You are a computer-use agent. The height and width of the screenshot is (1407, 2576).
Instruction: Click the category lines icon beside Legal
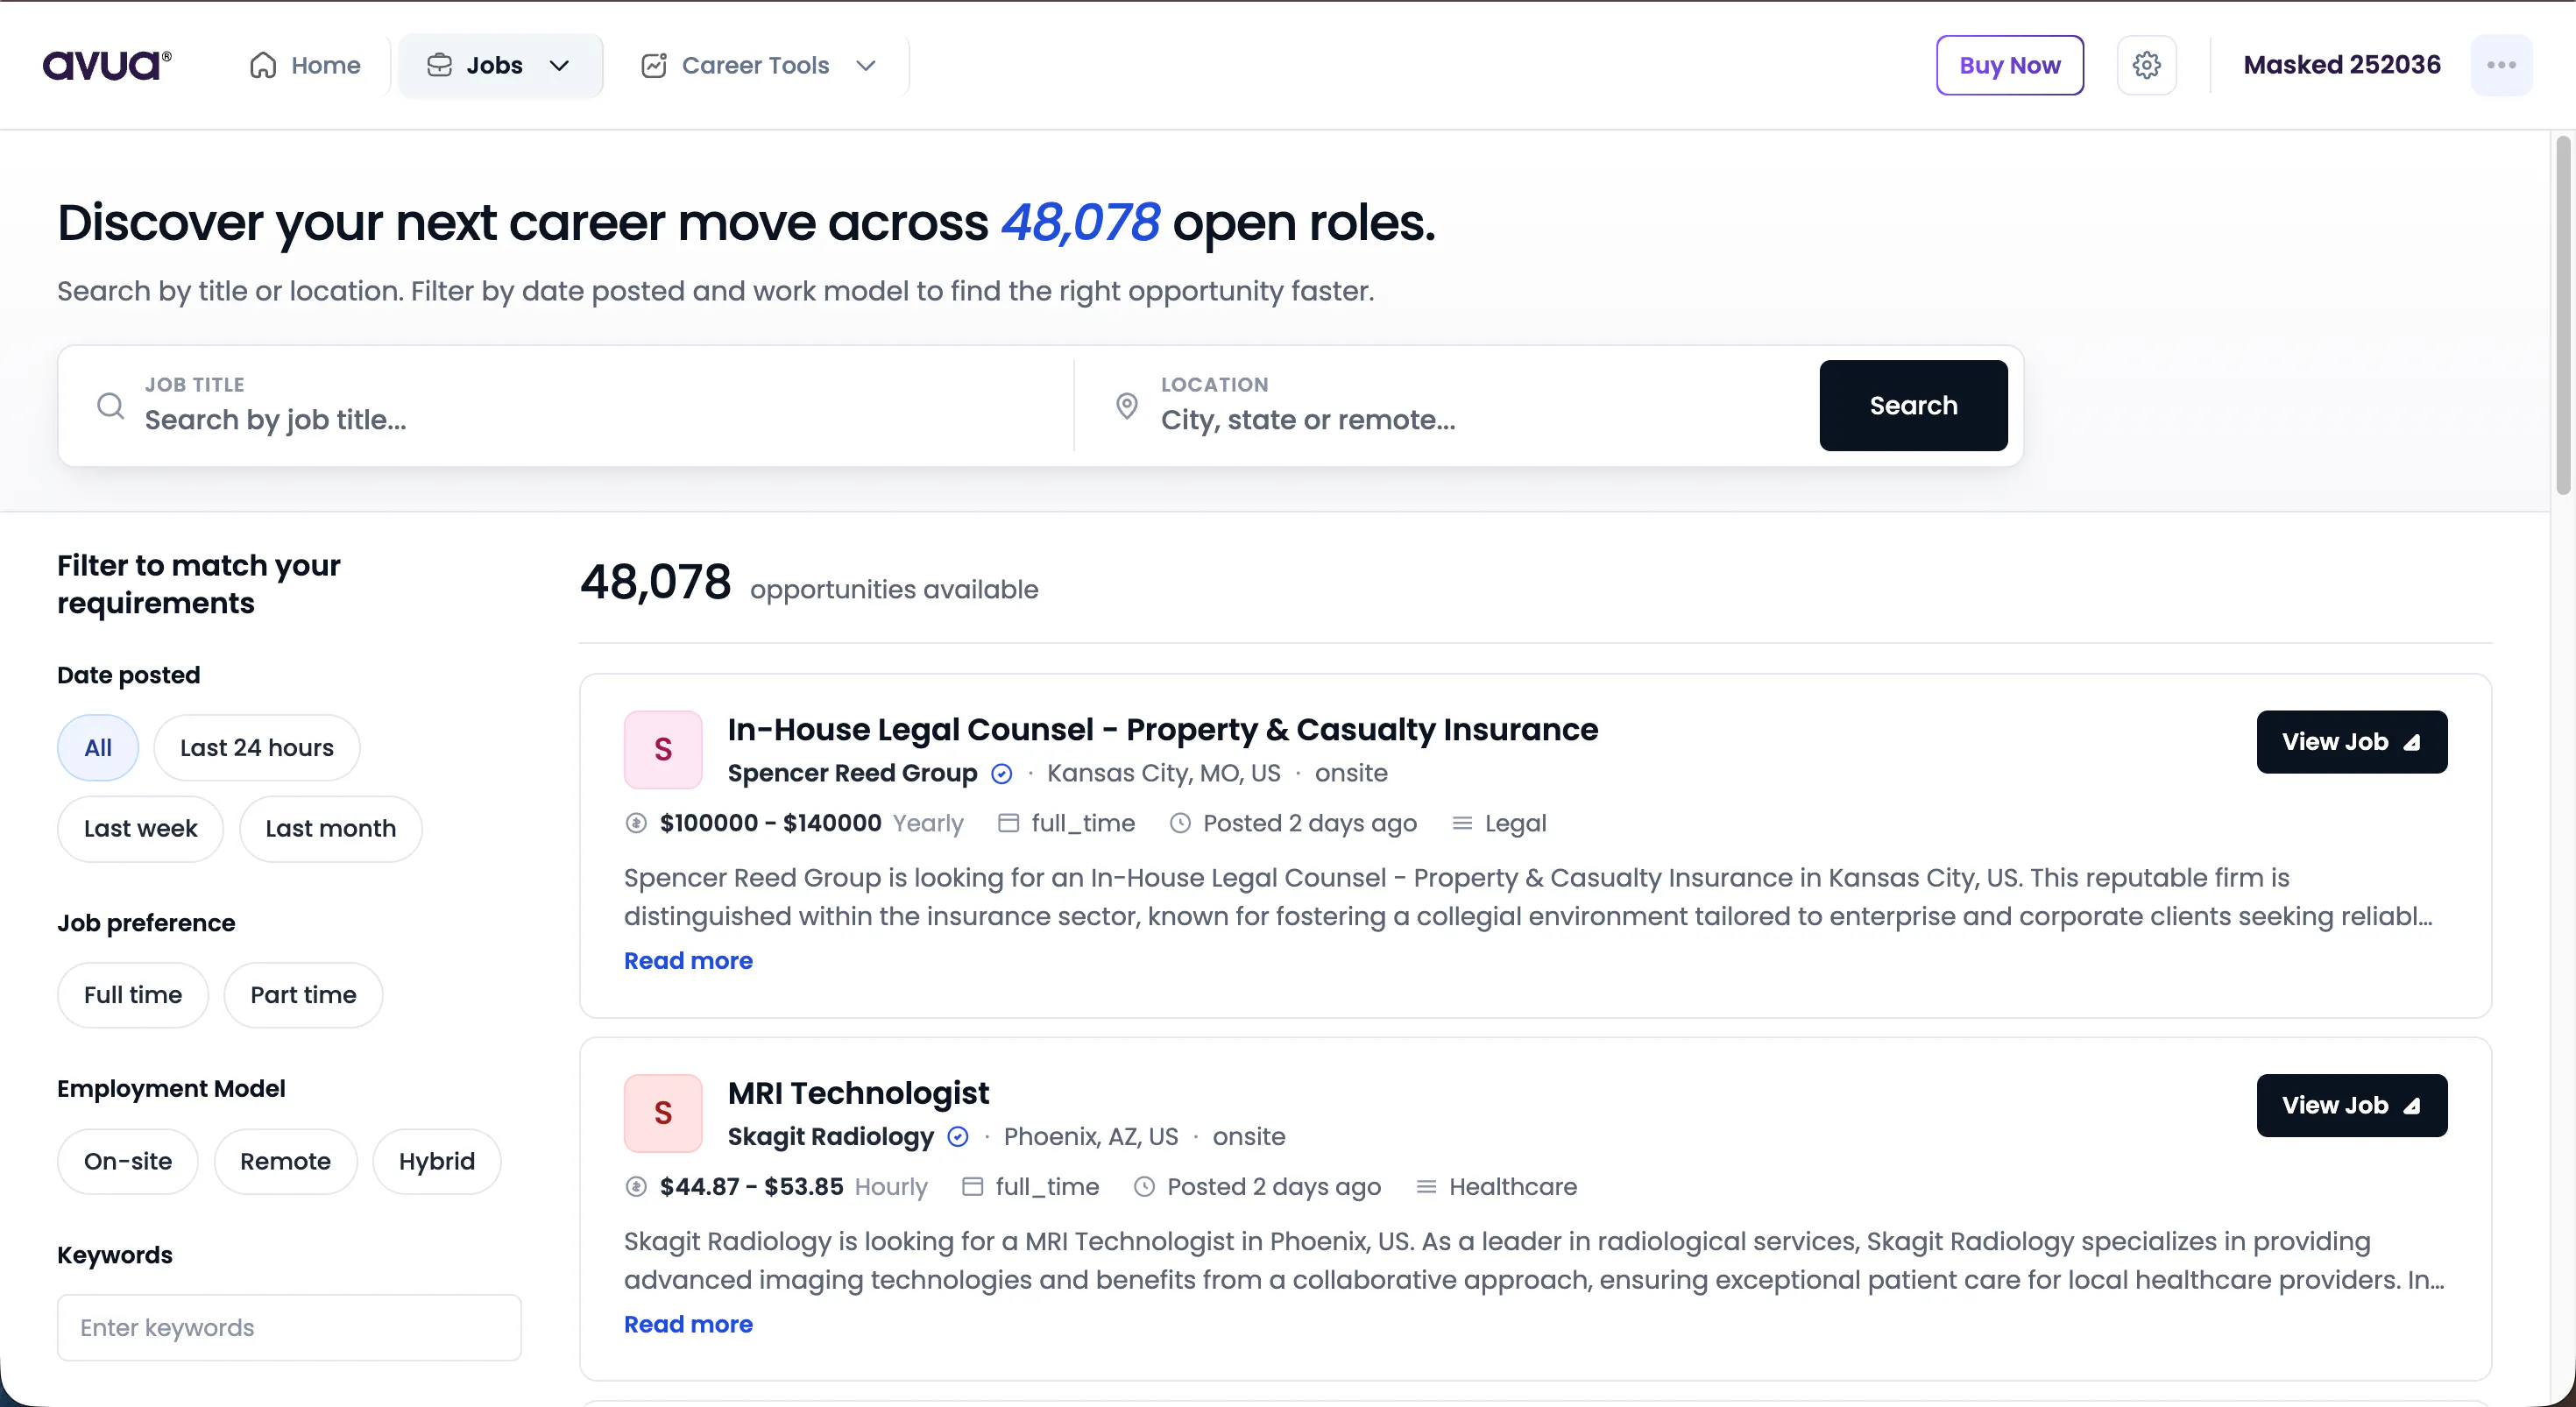[1461, 823]
